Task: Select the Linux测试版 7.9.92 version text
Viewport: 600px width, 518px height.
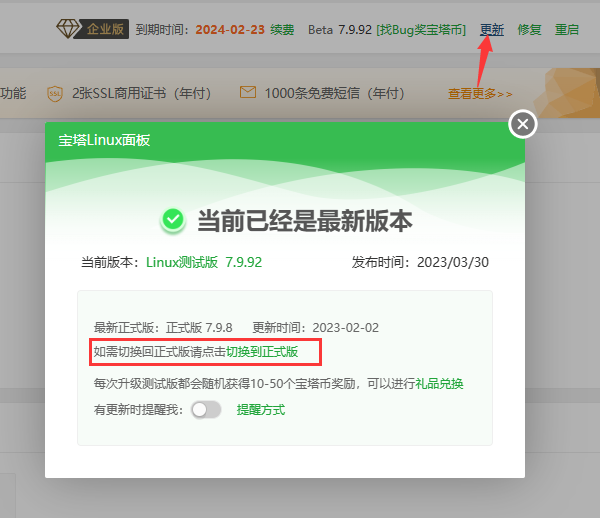Action: 204,262
